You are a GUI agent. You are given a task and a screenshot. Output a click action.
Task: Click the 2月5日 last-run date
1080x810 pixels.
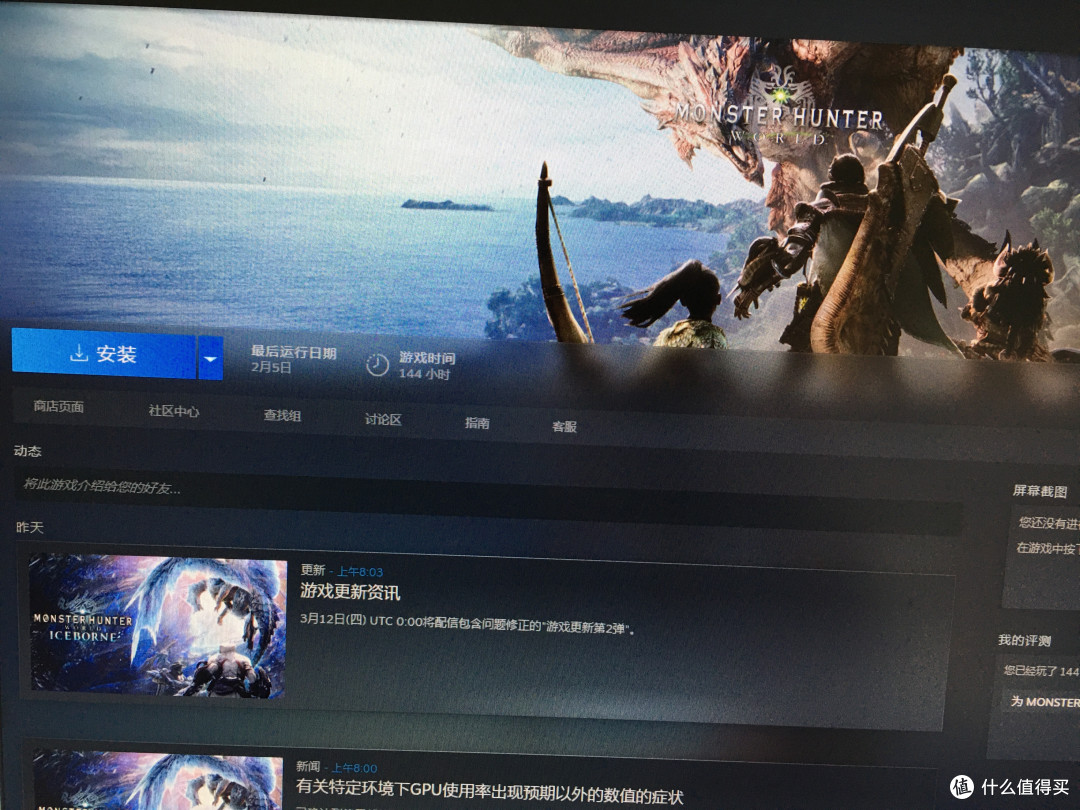(x=271, y=367)
